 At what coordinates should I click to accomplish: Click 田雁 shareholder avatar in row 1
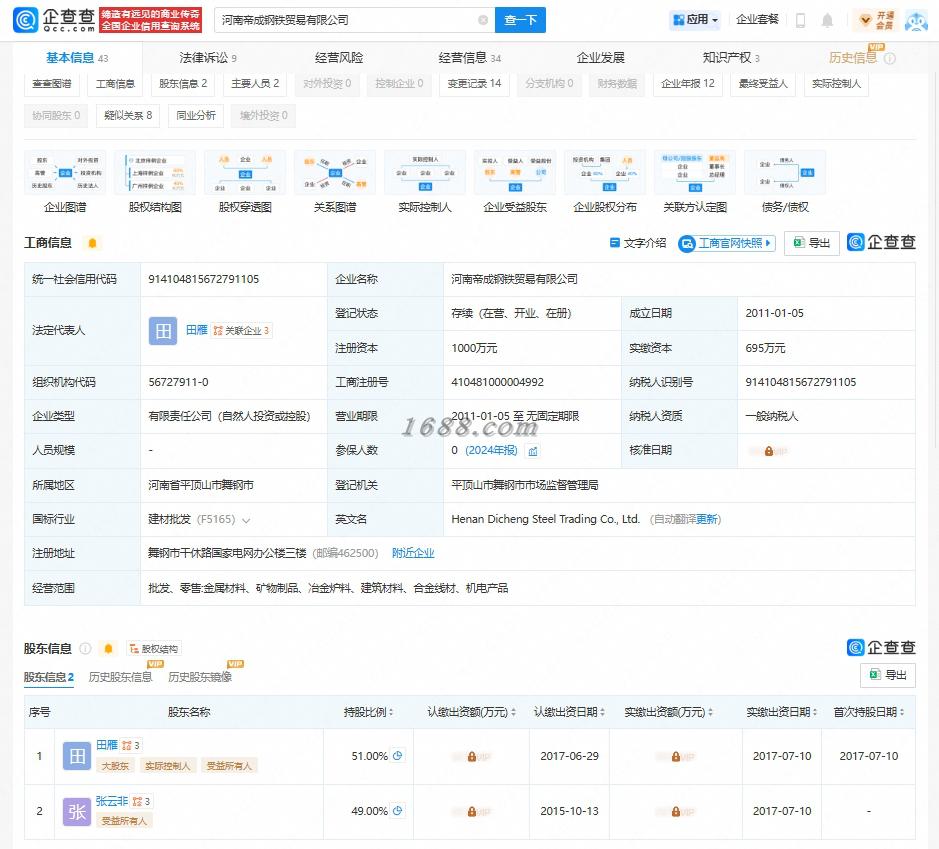coord(77,757)
